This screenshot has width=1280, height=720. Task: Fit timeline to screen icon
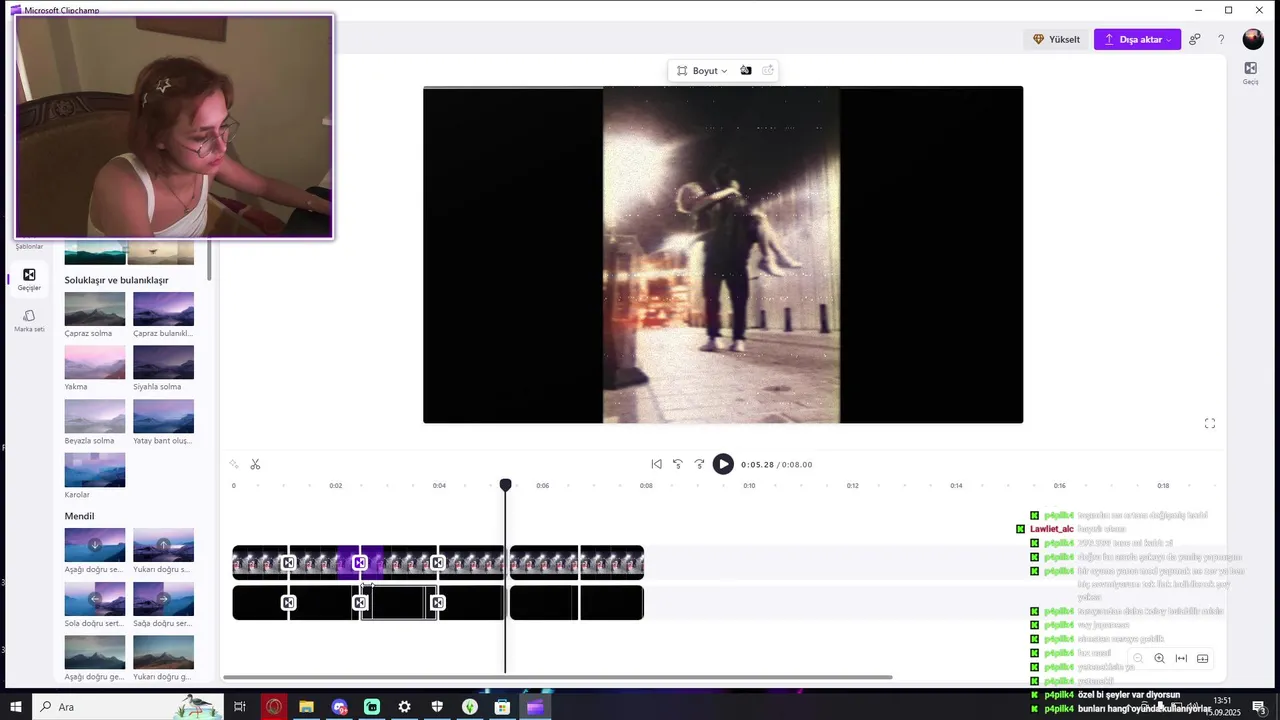pyautogui.click(x=1181, y=659)
